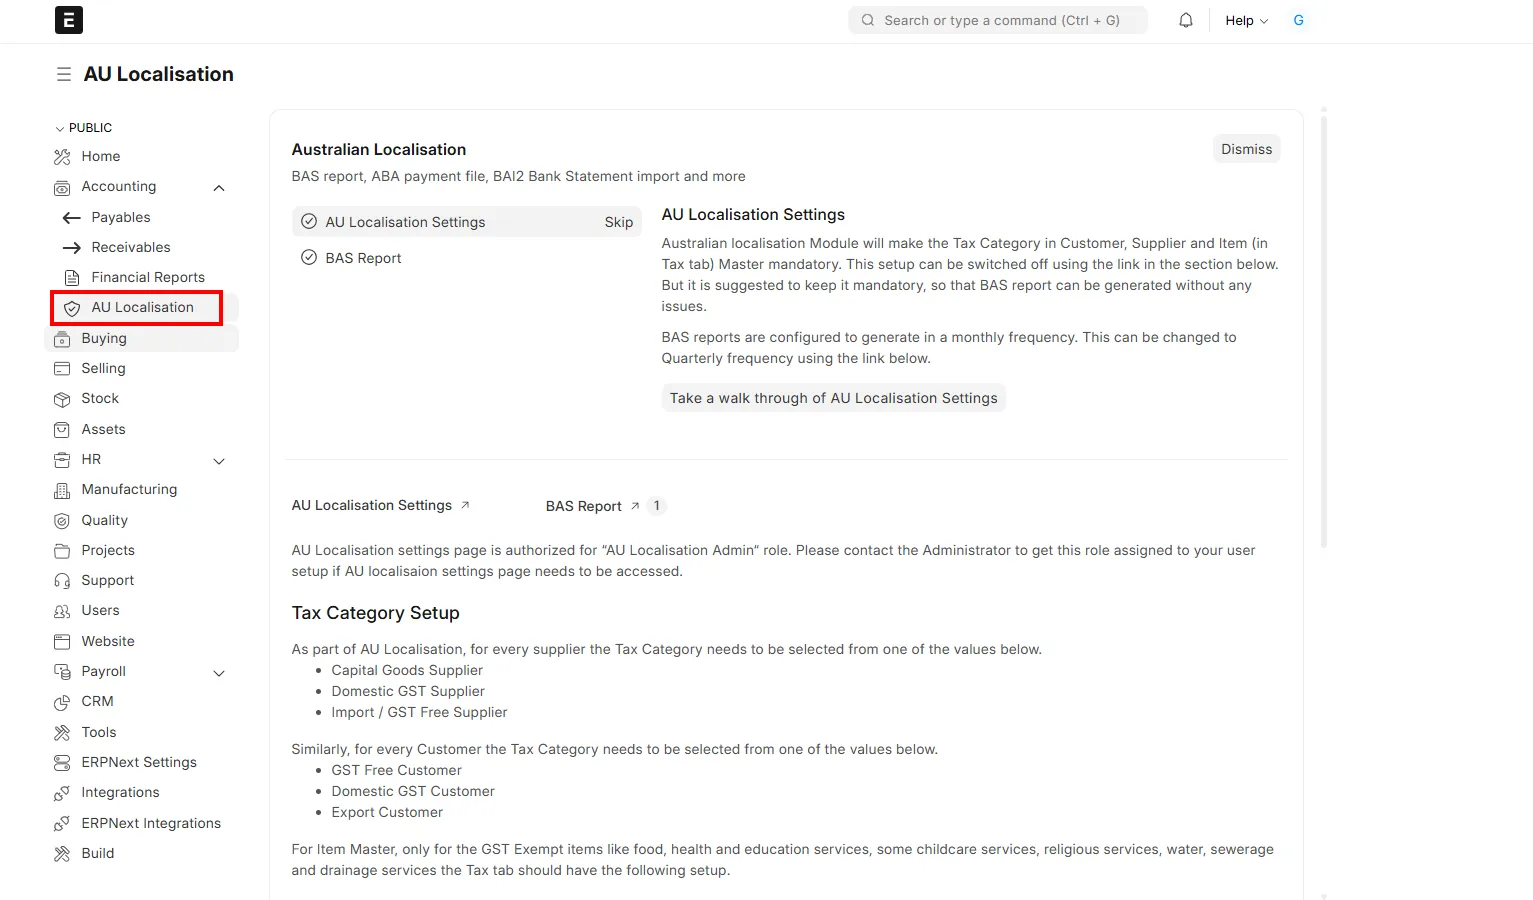Click the BAS Report count badge

656,506
